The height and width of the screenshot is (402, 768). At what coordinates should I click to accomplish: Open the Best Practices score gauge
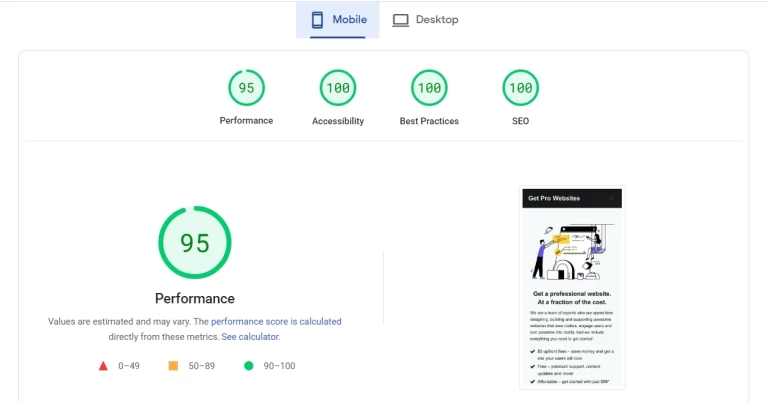click(x=429, y=88)
